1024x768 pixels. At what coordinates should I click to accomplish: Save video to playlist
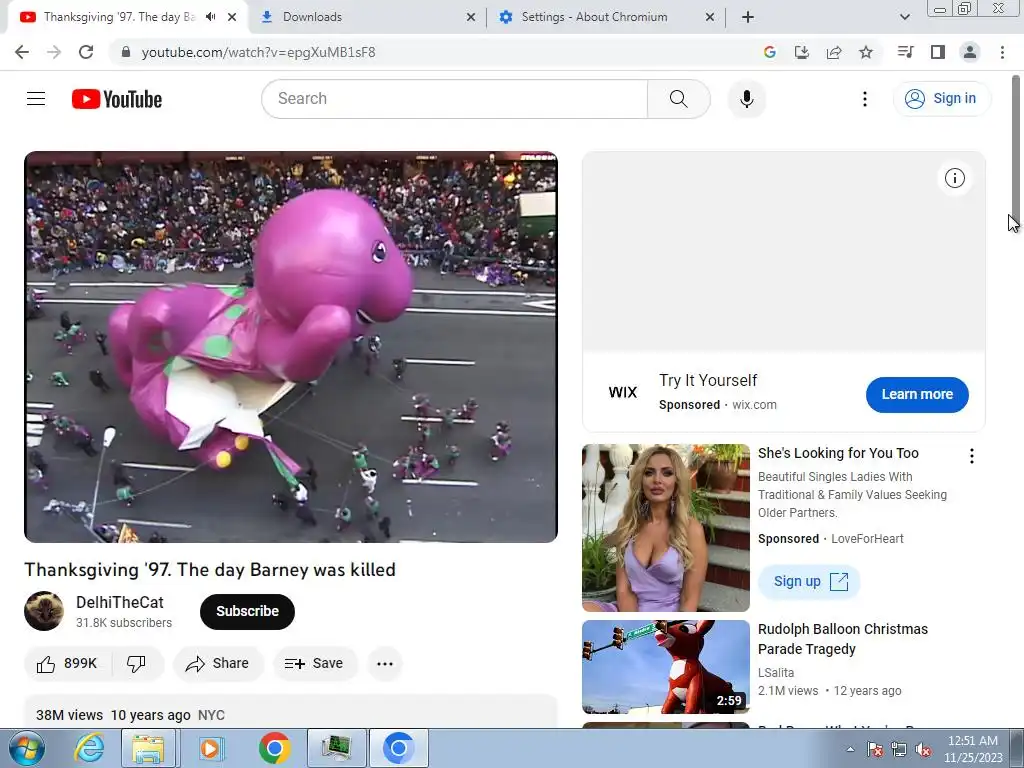(314, 664)
